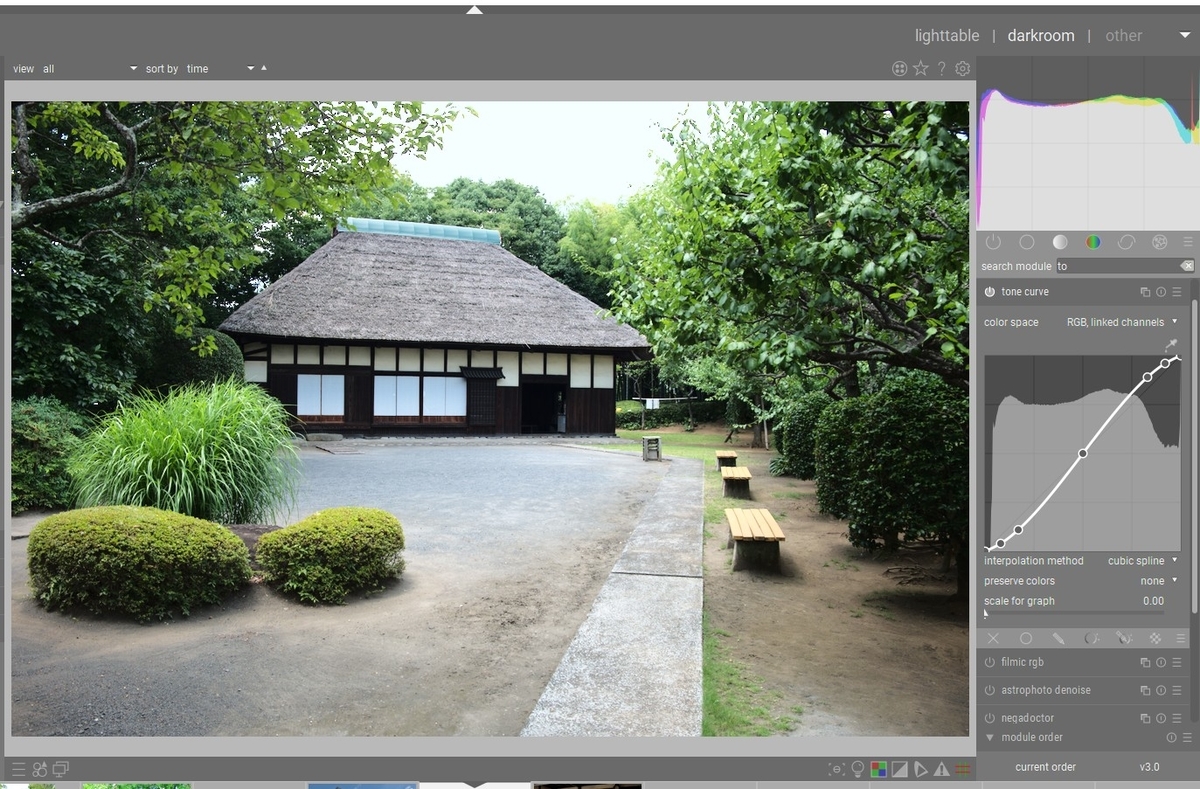Open the color module group icon
The width and height of the screenshot is (1200, 789).
point(1093,242)
